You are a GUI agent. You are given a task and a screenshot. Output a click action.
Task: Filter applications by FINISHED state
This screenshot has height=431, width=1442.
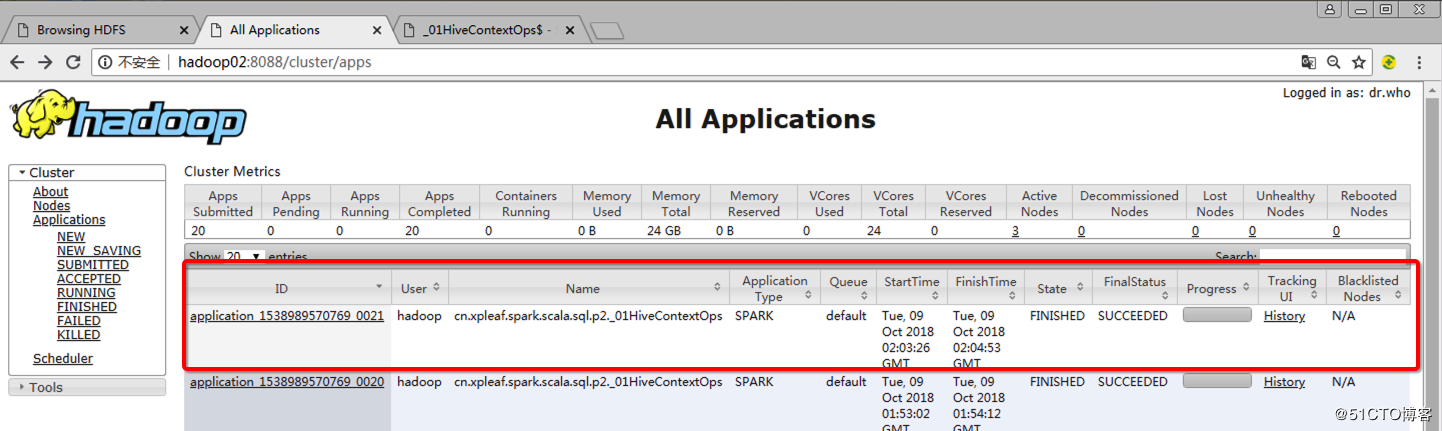point(87,307)
